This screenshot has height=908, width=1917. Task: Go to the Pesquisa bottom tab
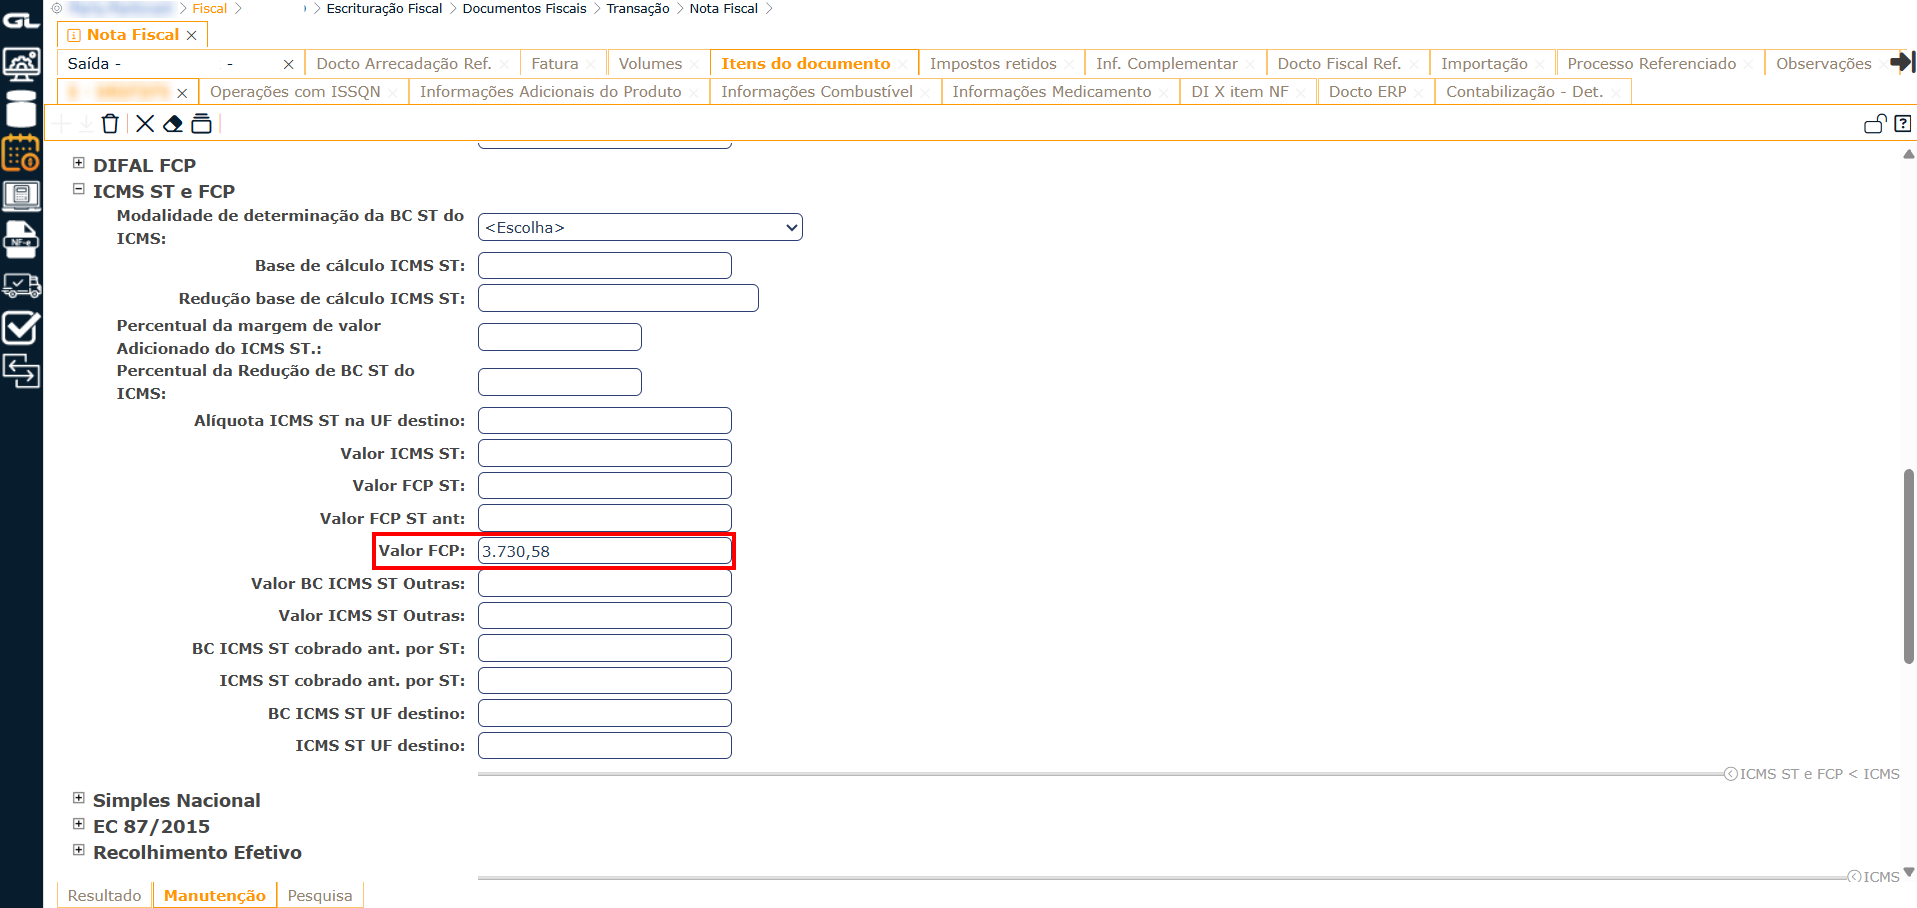[x=319, y=896]
